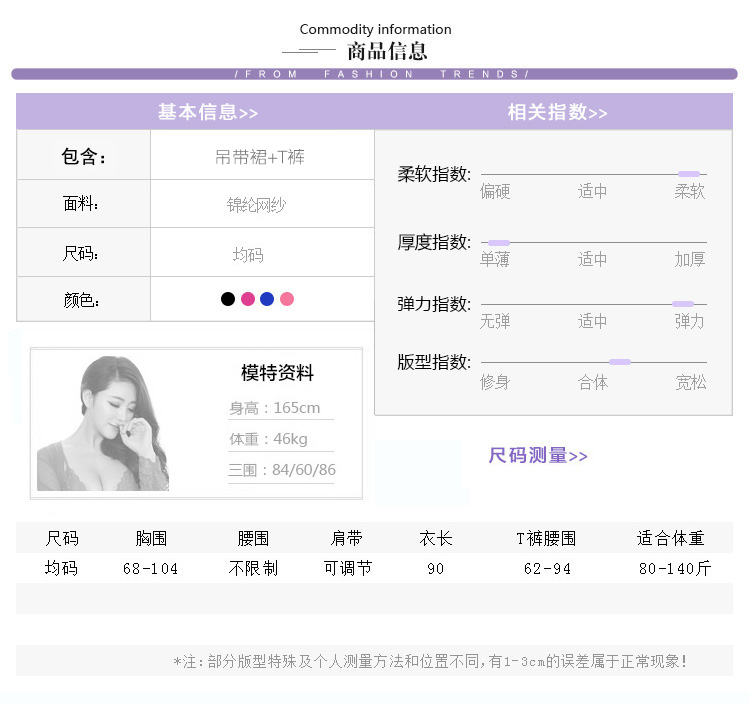Select the black color dot

(x=228, y=299)
